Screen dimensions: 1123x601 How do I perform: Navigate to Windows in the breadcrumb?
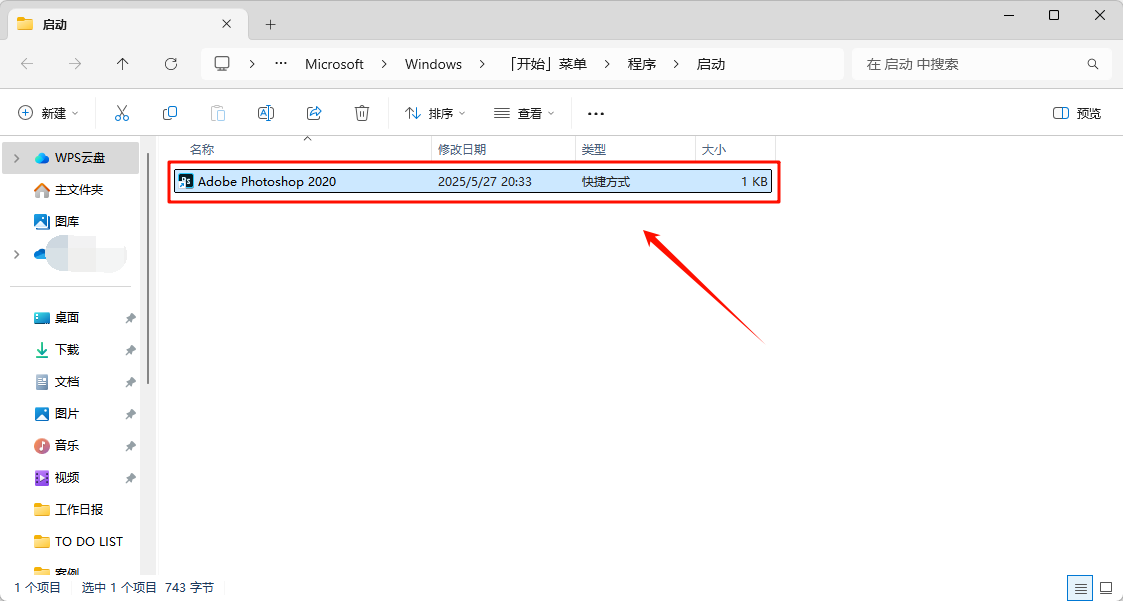(433, 64)
